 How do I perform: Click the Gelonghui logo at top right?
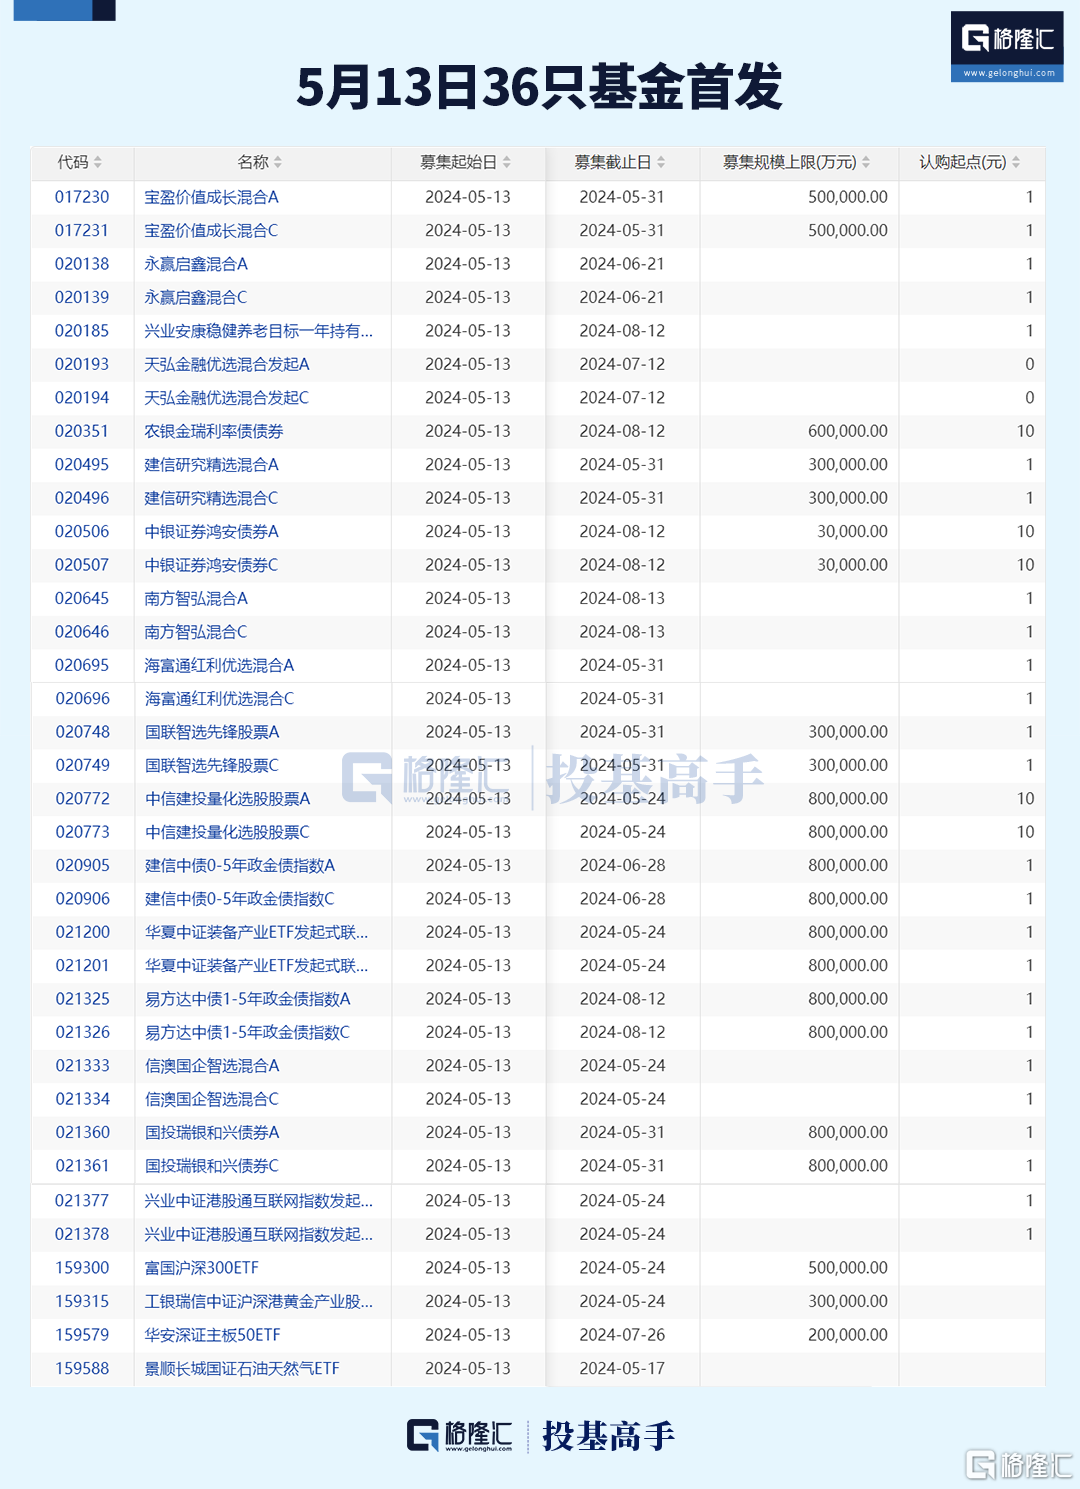click(1007, 46)
